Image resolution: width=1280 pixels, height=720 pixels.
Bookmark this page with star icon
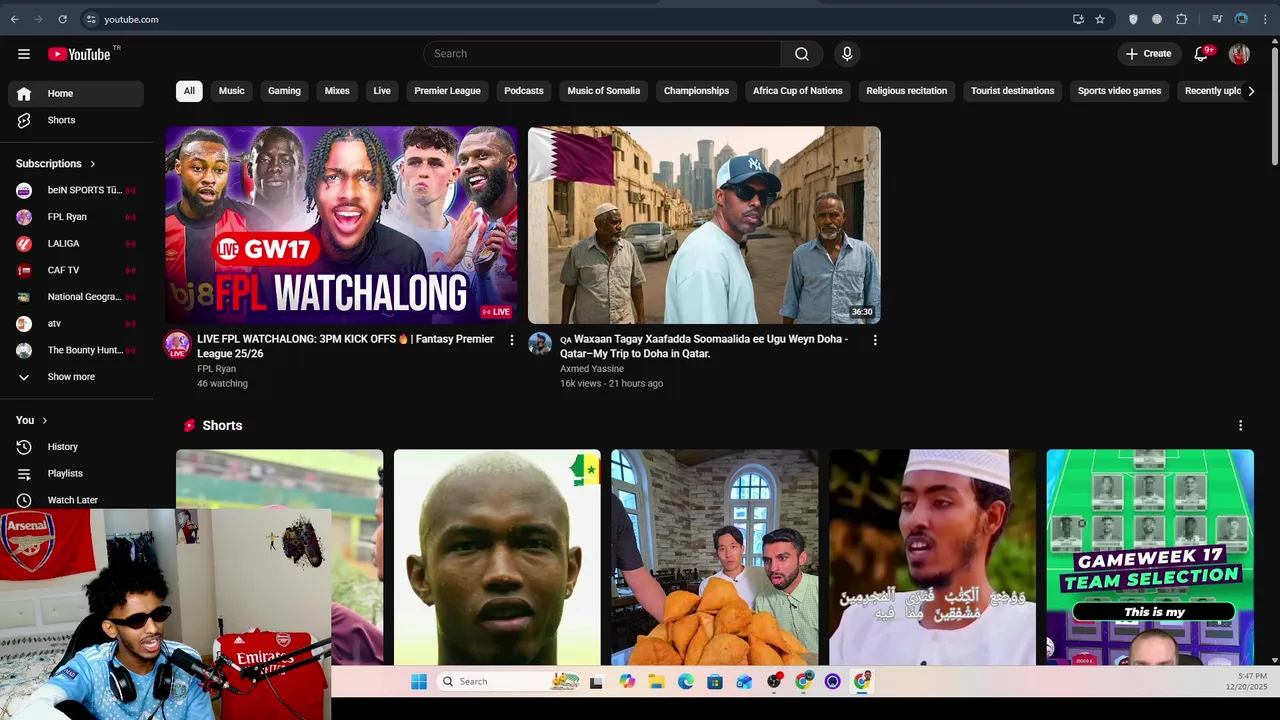(1100, 19)
